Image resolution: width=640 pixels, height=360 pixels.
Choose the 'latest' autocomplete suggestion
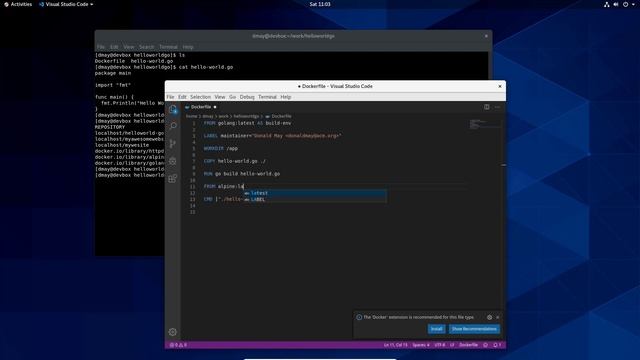coord(315,193)
